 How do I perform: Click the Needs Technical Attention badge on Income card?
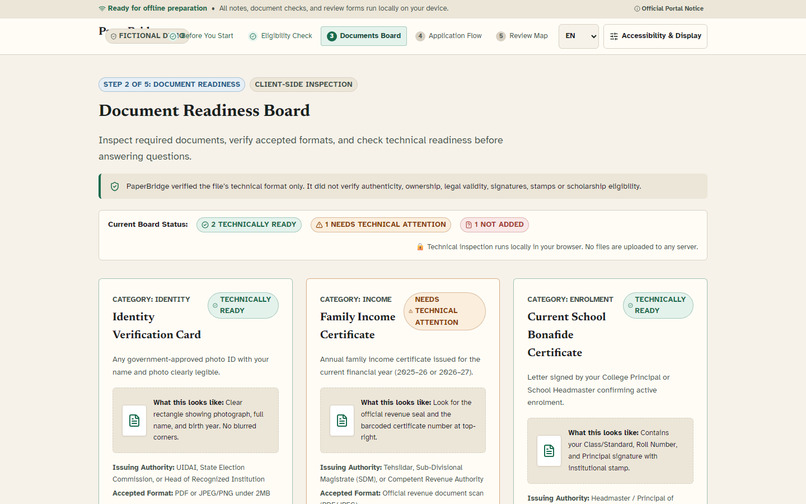point(445,311)
